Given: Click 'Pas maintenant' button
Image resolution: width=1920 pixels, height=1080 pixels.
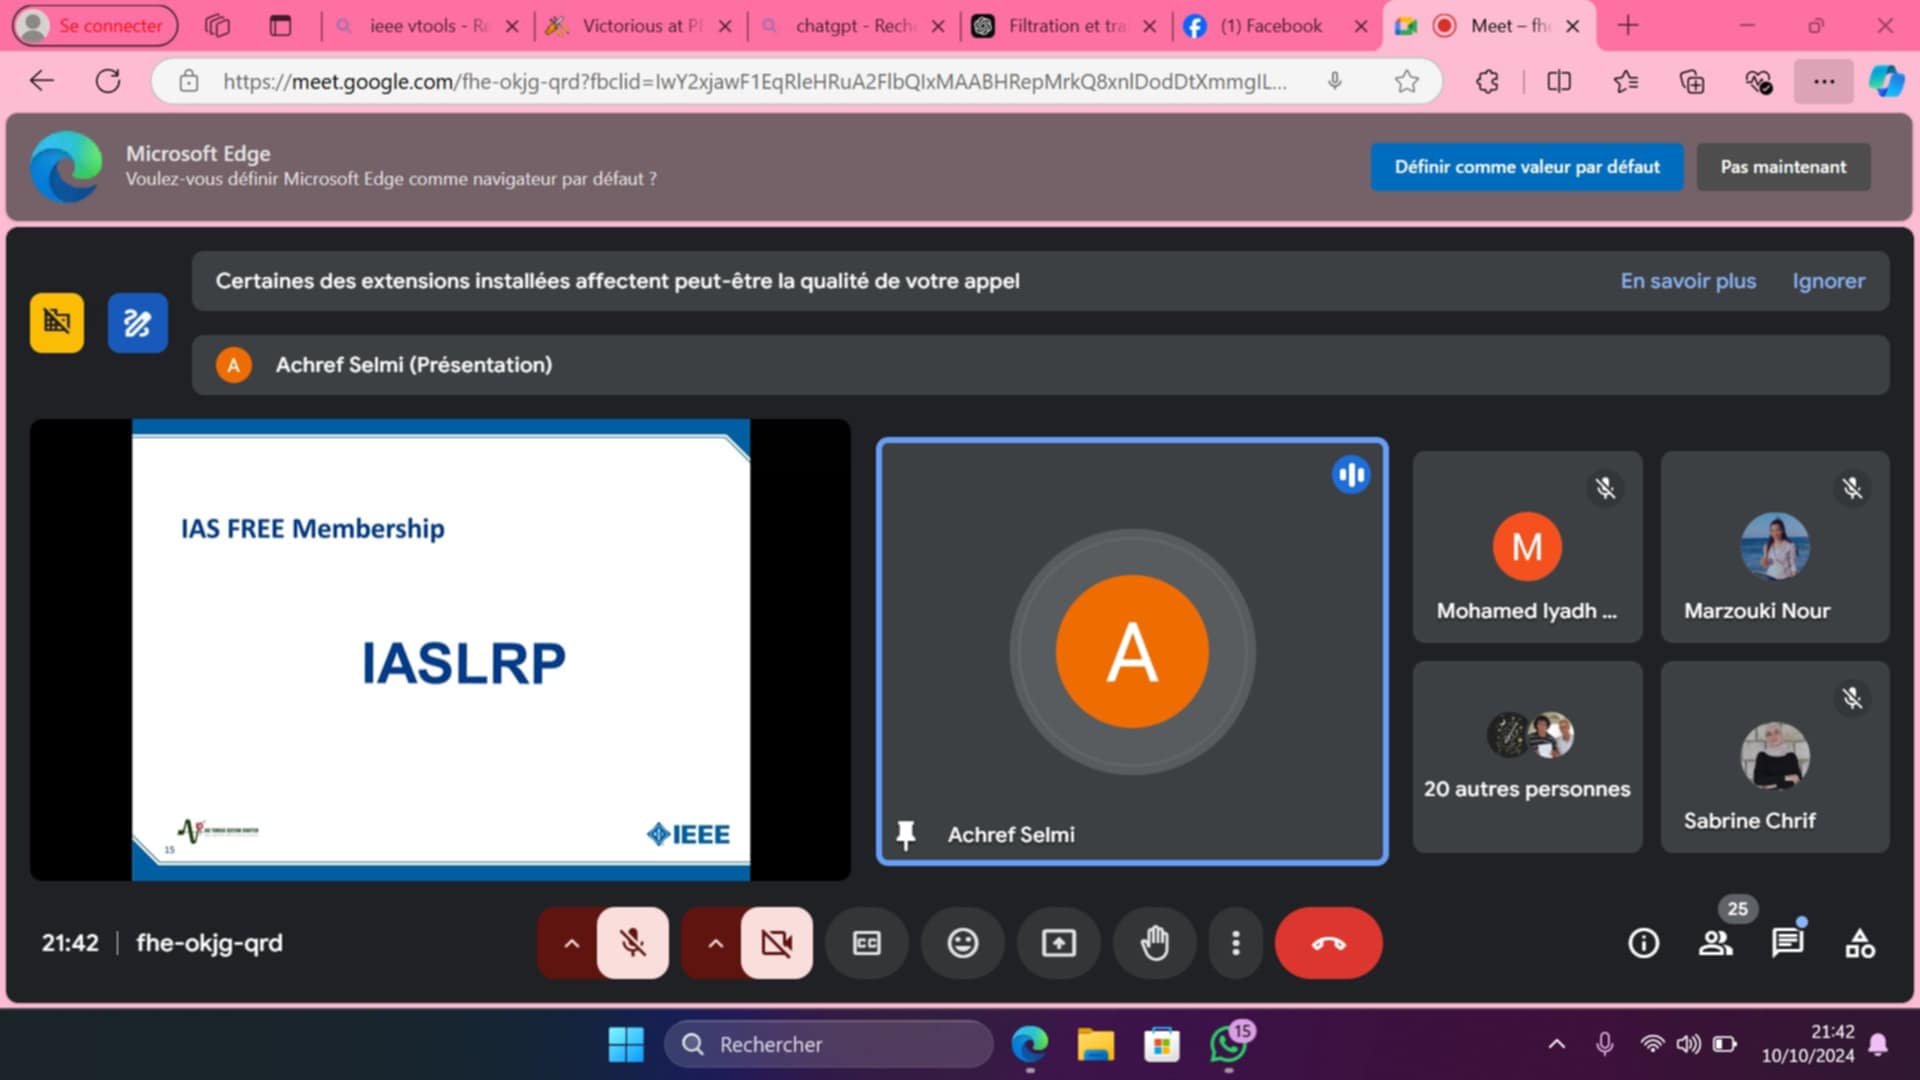Looking at the screenshot, I should (x=1783, y=167).
